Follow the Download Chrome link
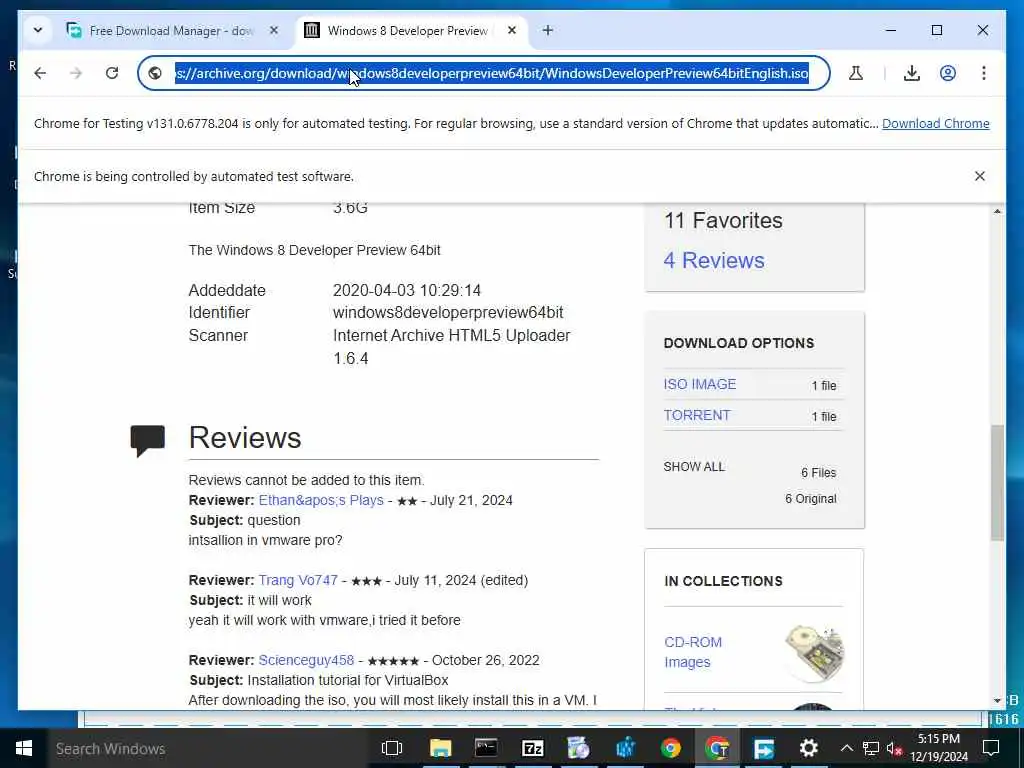The height and width of the screenshot is (768, 1024). click(x=935, y=123)
